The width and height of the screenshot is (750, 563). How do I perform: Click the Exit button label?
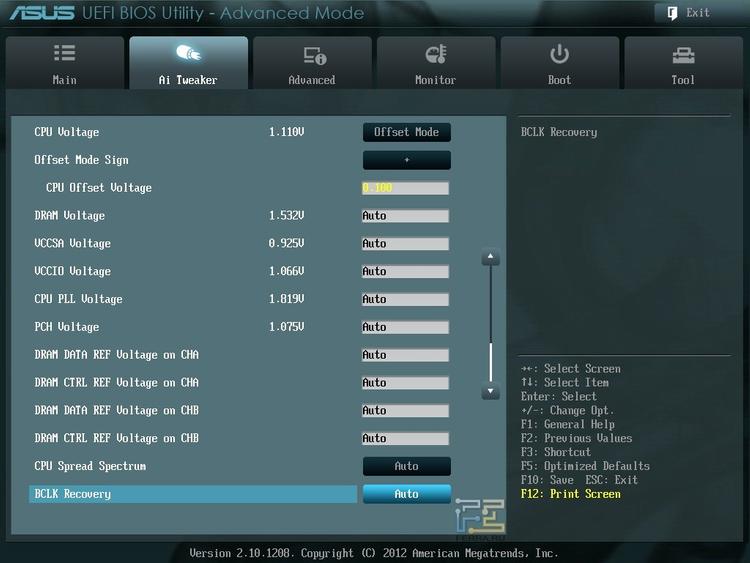click(x=698, y=13)
